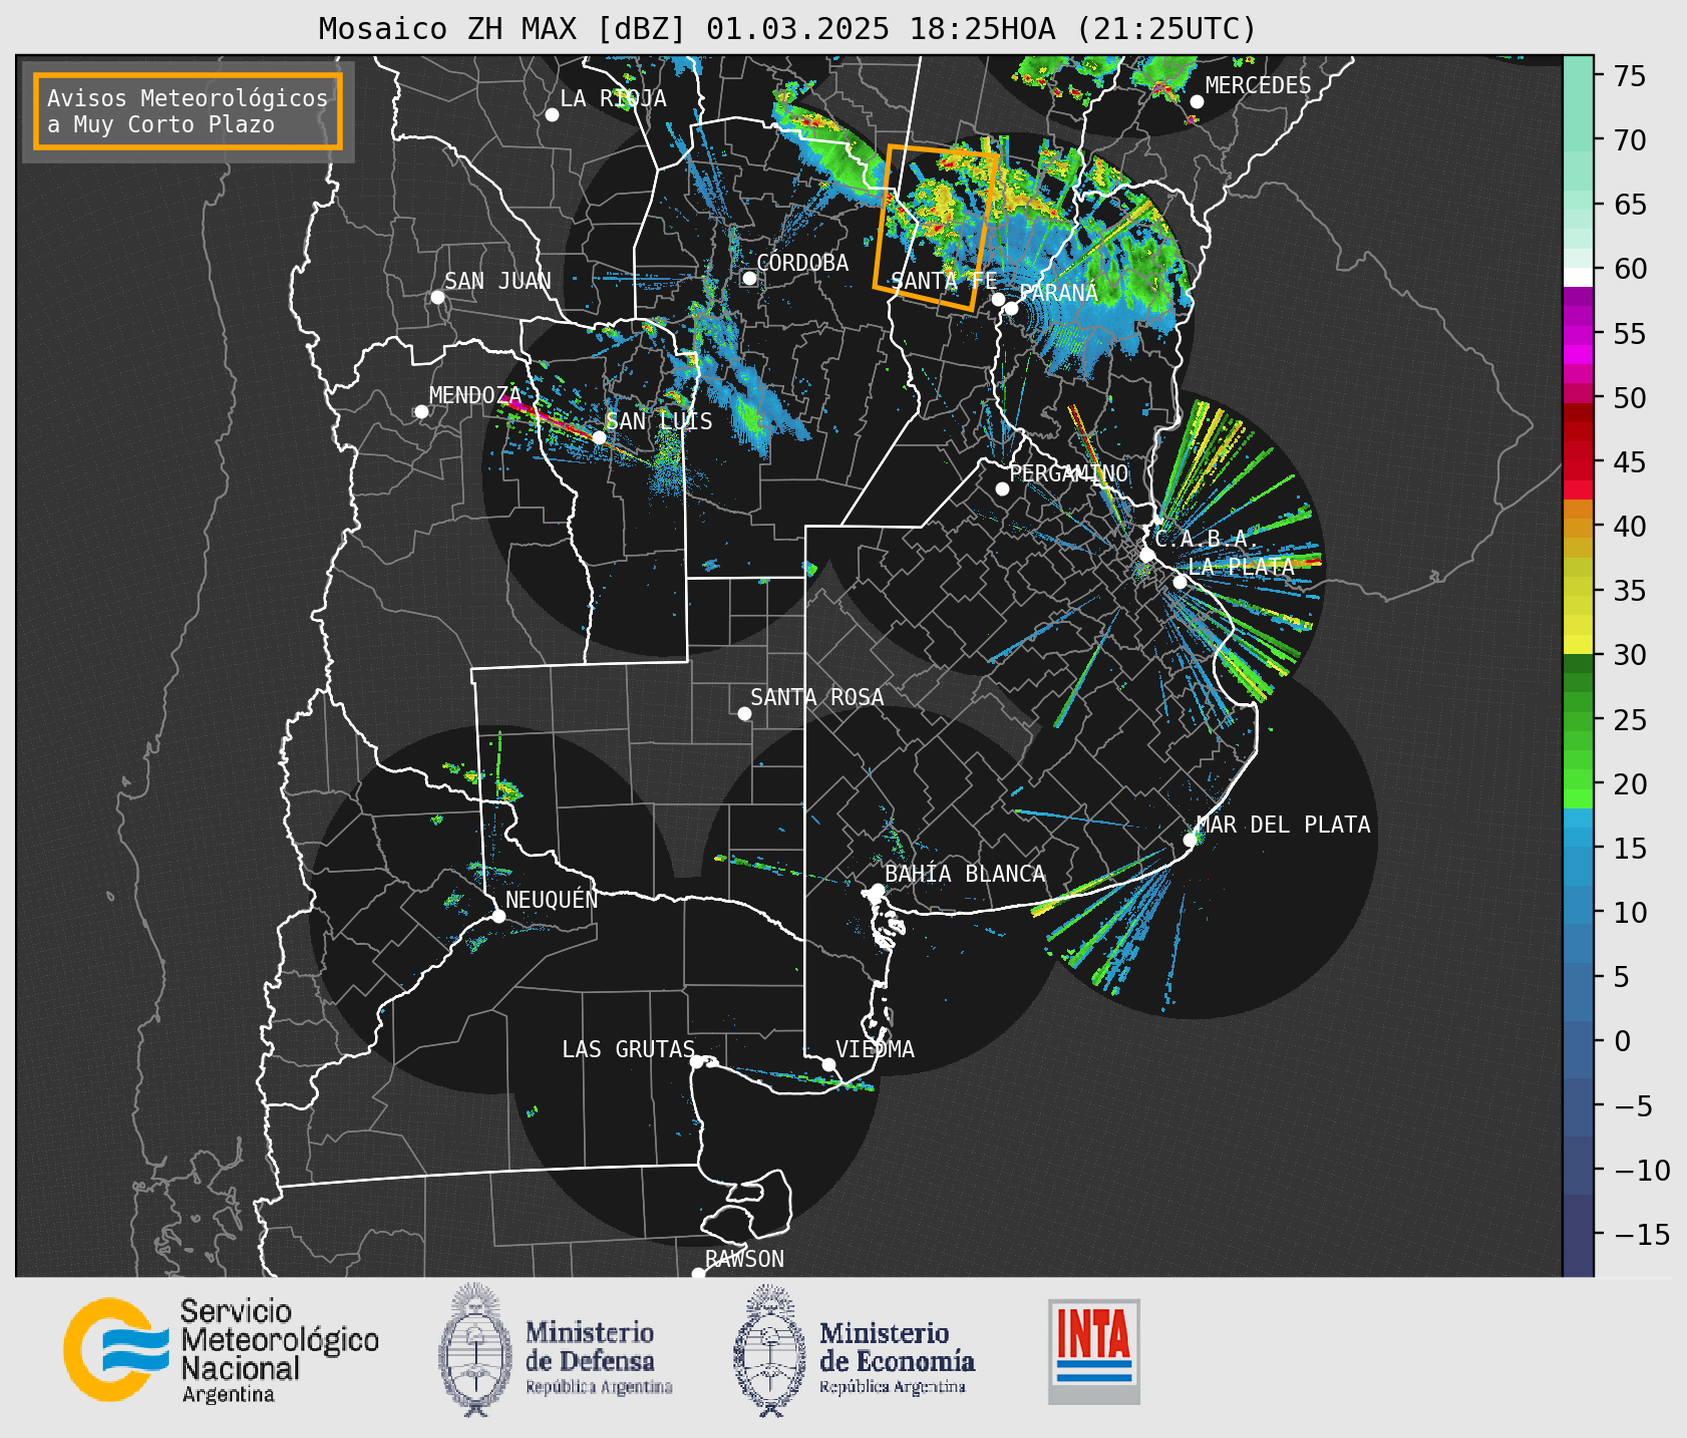
Task: Select the Viedma city marker
Action: point(829,1064)
